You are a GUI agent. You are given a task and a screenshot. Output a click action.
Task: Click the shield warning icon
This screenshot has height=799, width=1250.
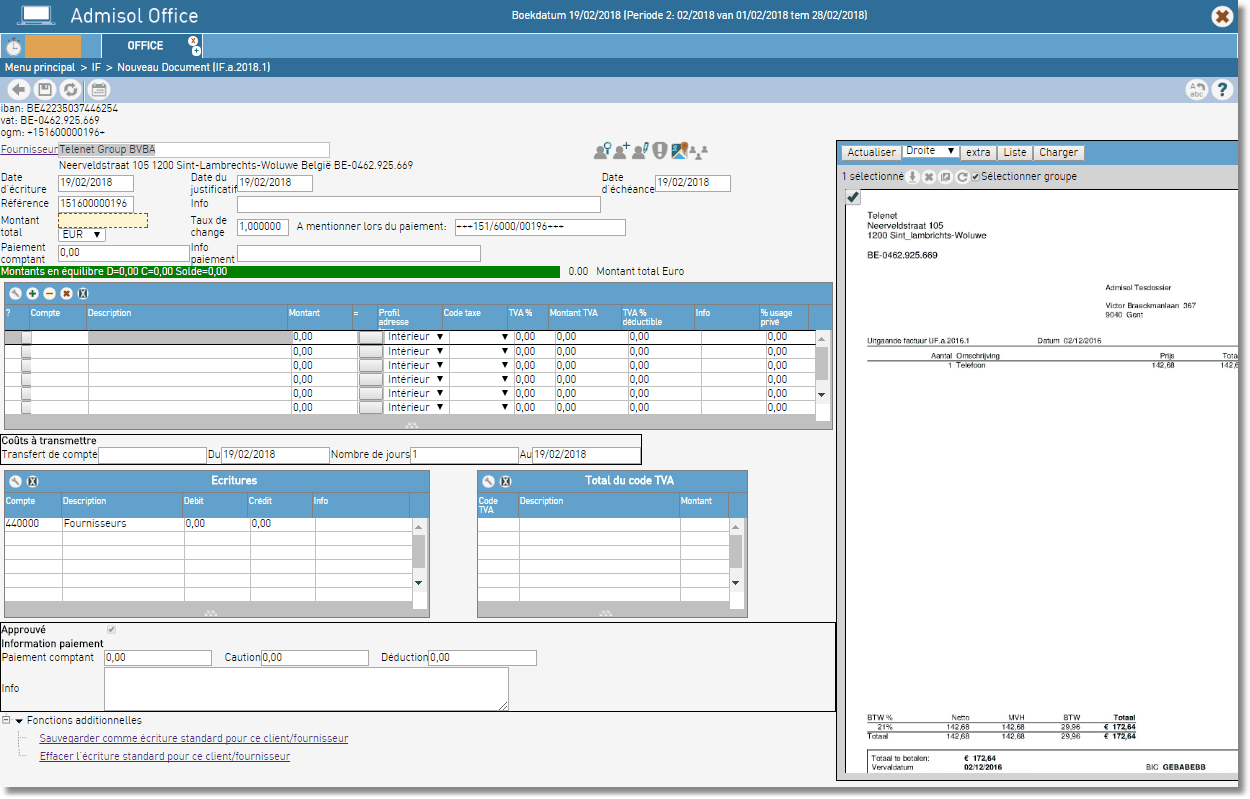tap(660, 150)
